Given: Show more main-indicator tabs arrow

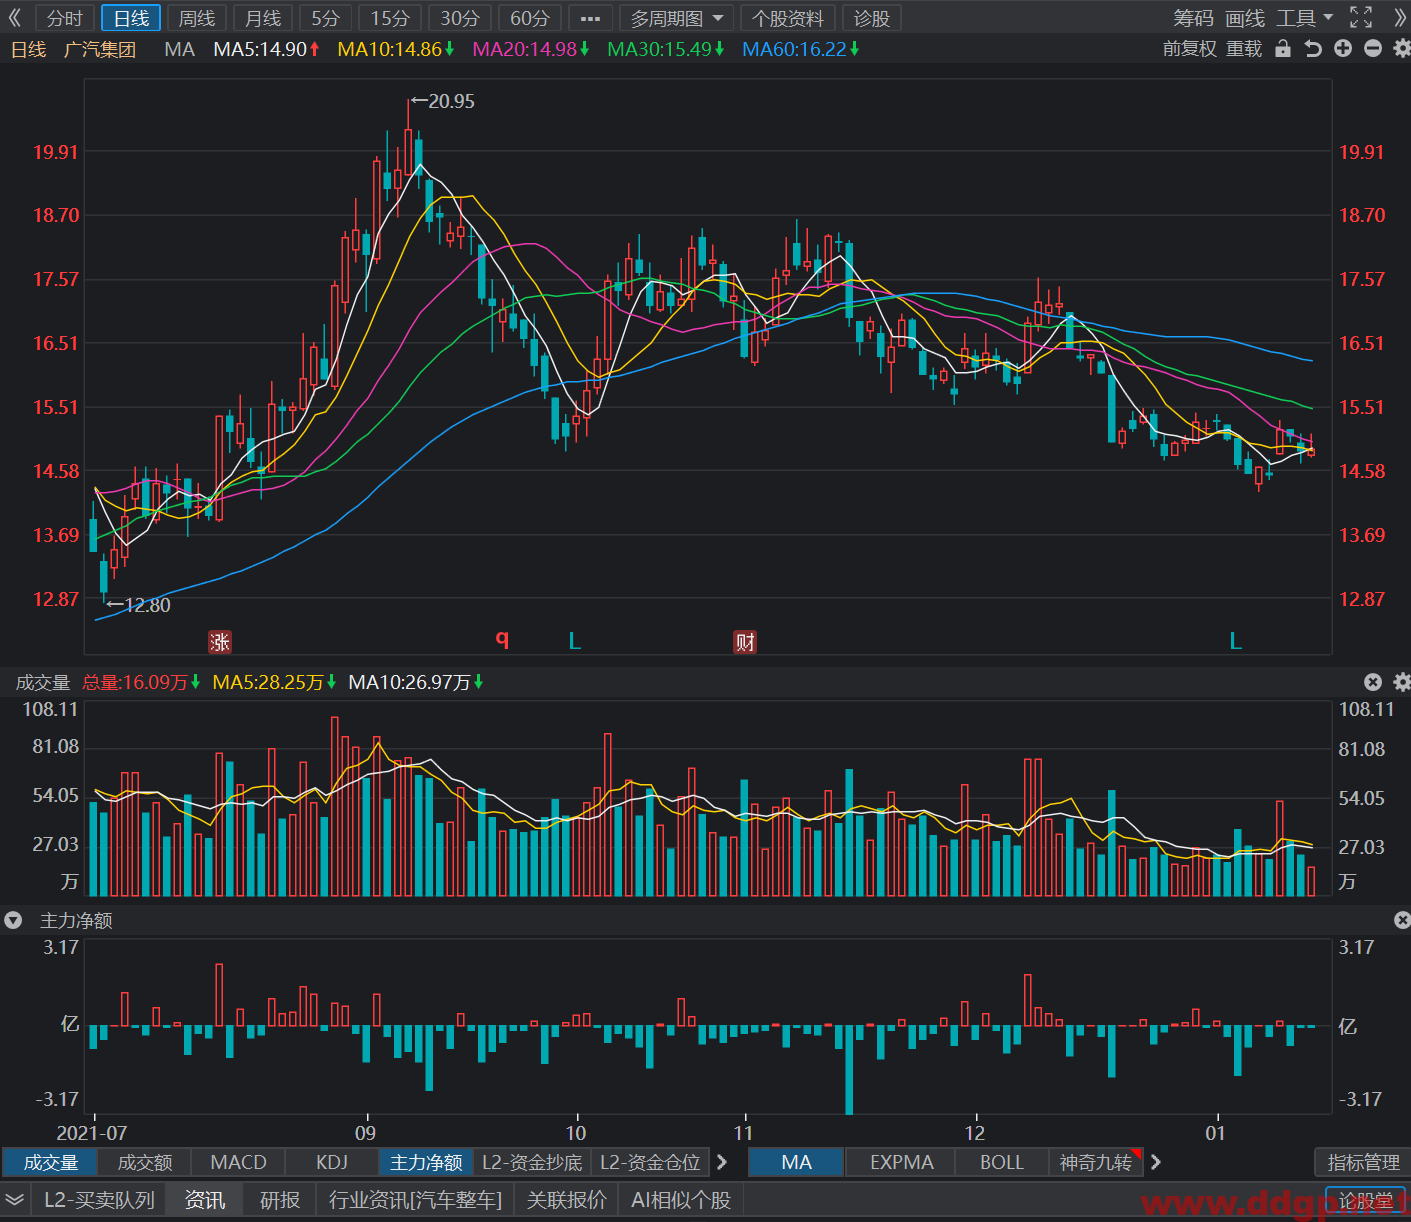Looking at the screenshot, I should point(1156,1162).
